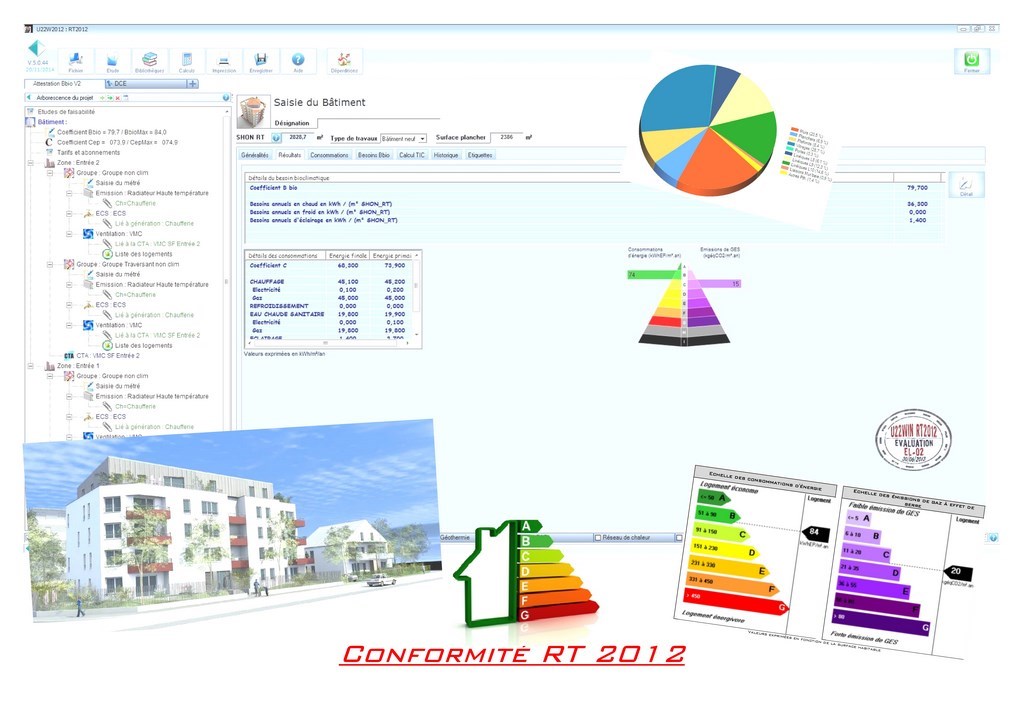Select the DCE tab

pos(146,84)
